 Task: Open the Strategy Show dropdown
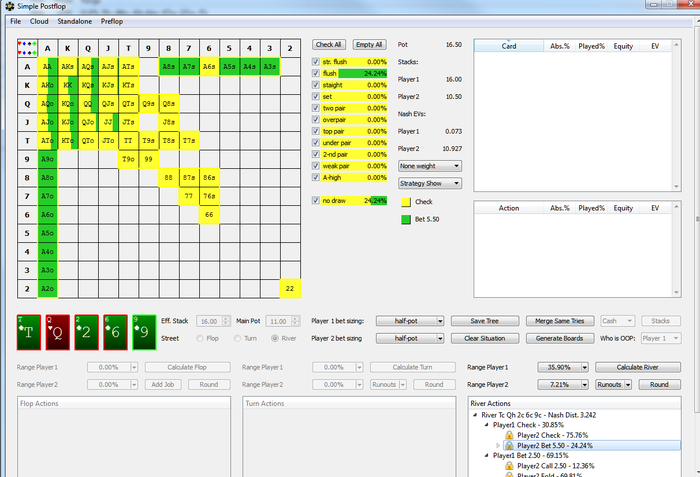[429, 184]
